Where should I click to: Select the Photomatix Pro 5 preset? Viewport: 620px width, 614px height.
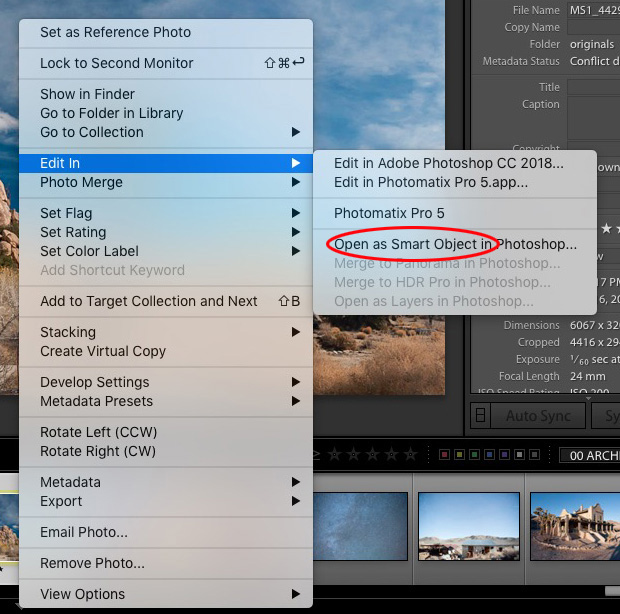(455, 213)
